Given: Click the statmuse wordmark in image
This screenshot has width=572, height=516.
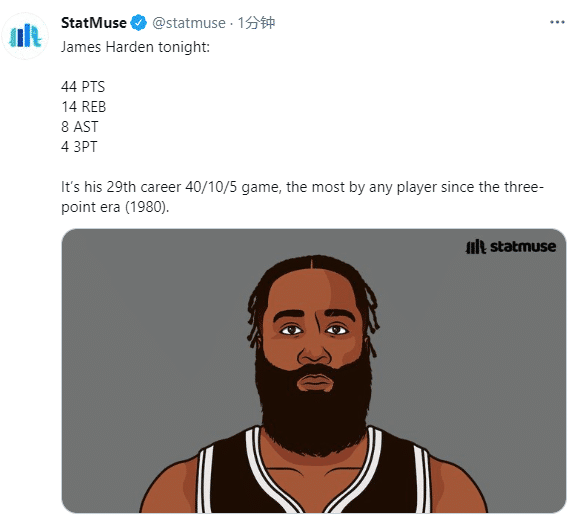Looking at the screenshot, I should pyautogui.click(x=523, y=247).
